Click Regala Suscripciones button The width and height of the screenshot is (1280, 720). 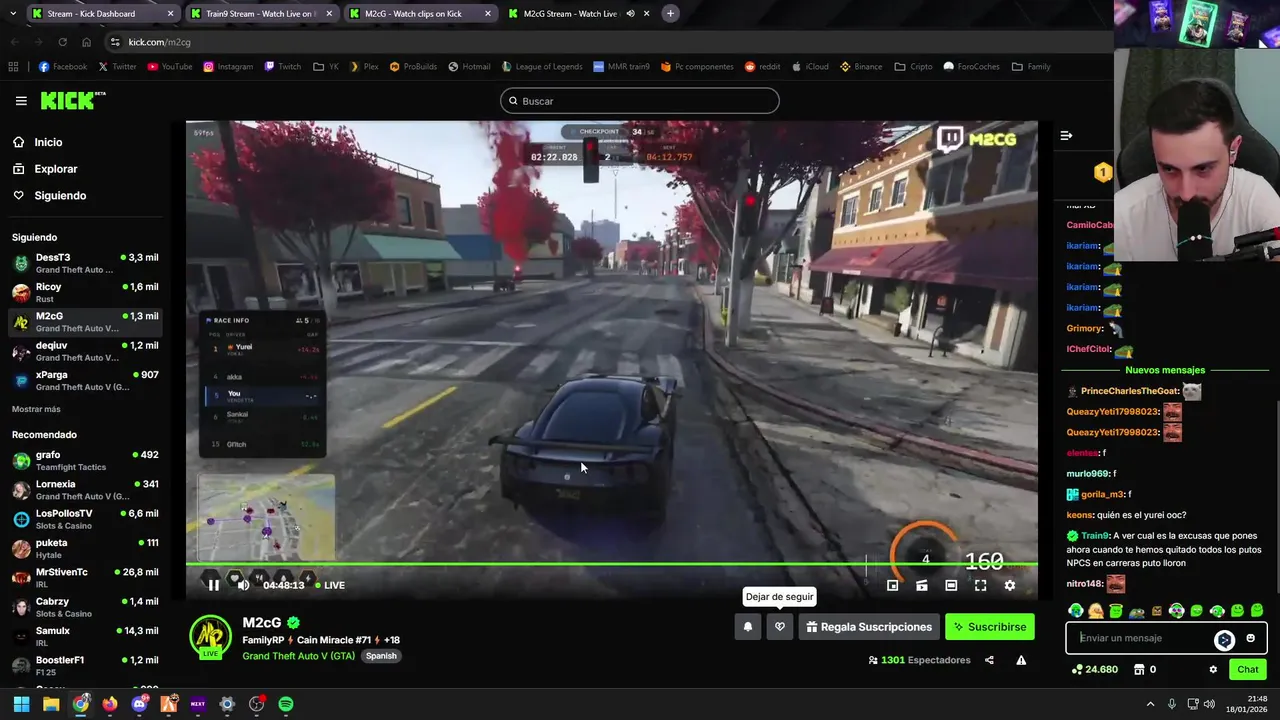[x=869, y=627]
